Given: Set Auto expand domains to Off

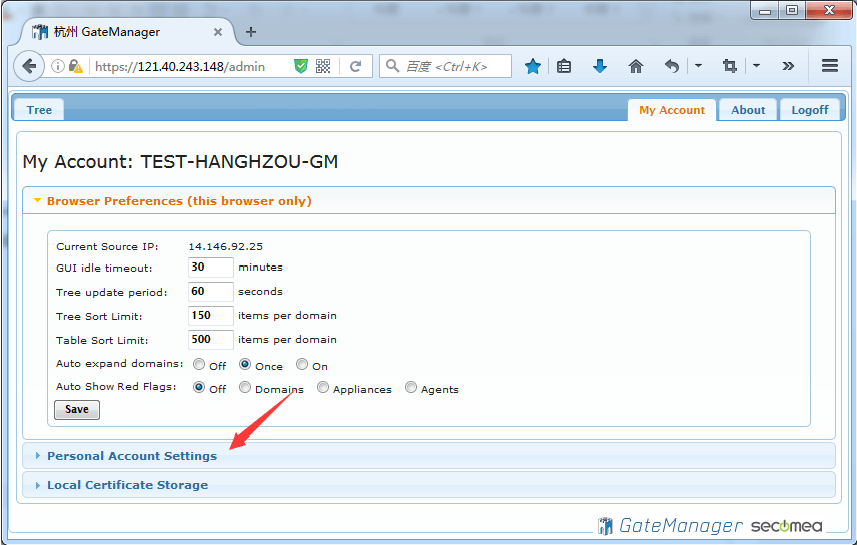Looking at the screenshot, I should pos(200,365).
